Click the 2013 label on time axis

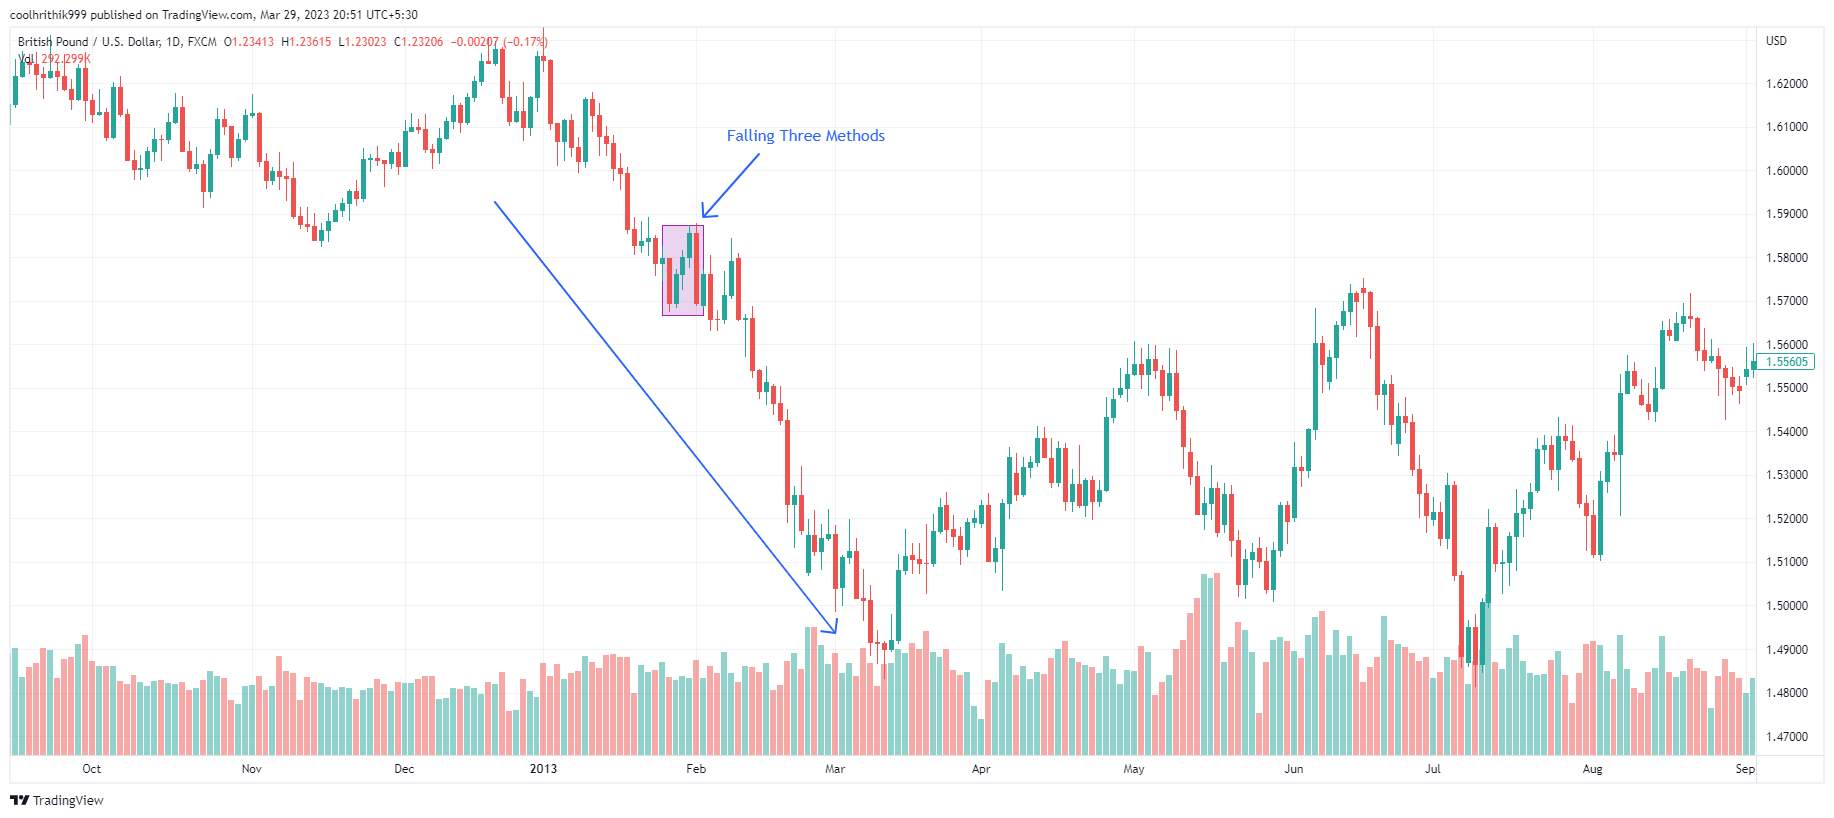[543, 769]
